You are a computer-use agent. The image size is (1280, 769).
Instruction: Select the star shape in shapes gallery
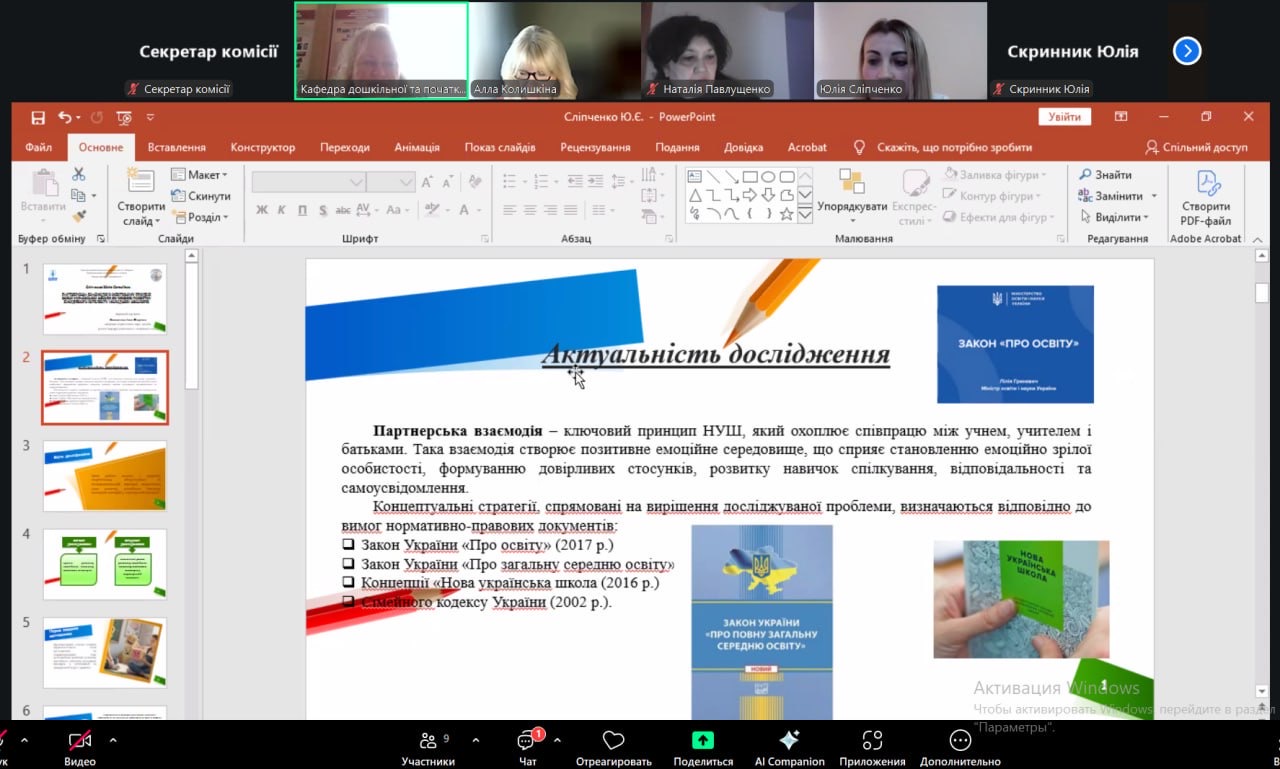coord(786,214)
